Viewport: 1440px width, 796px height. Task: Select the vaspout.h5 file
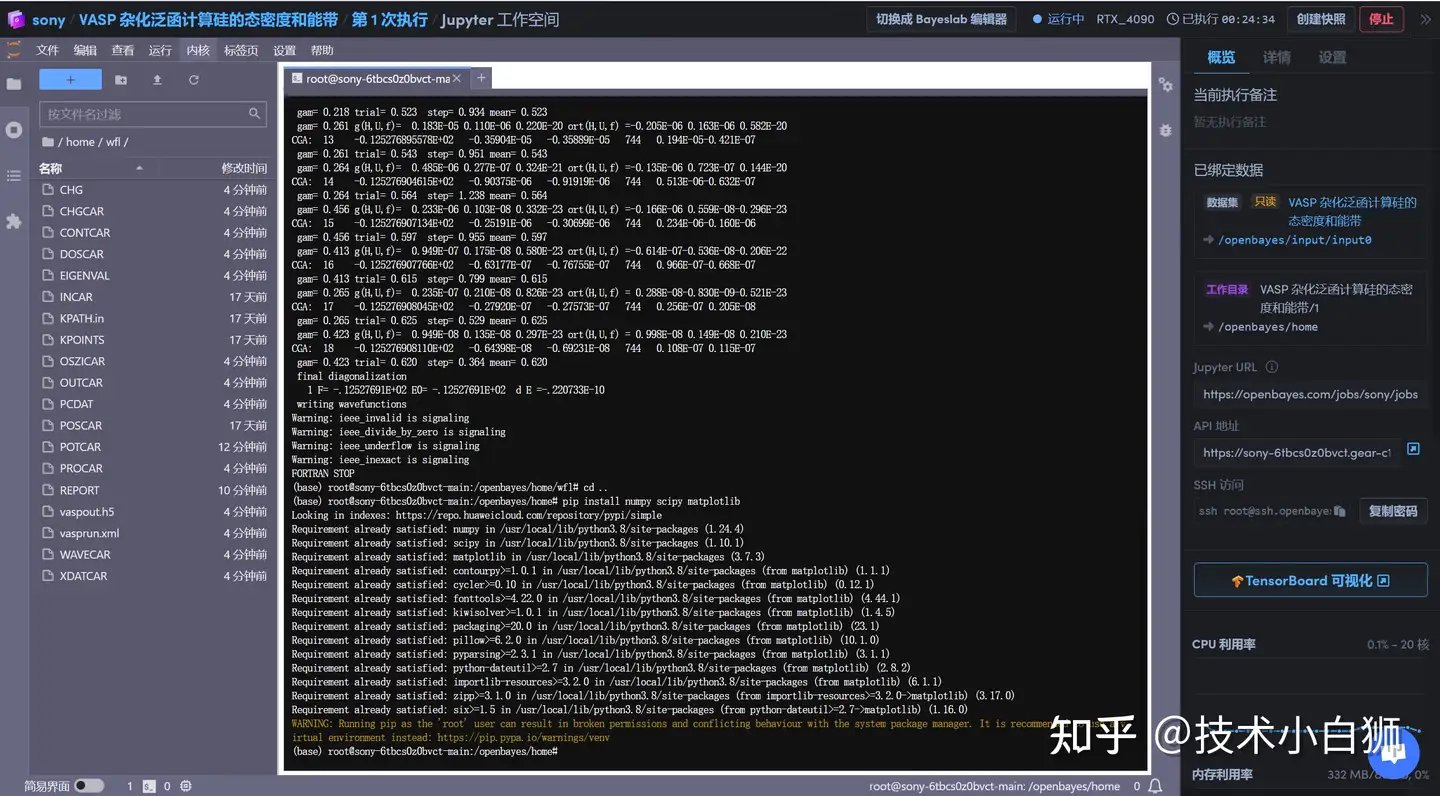[x=155, y=511]
